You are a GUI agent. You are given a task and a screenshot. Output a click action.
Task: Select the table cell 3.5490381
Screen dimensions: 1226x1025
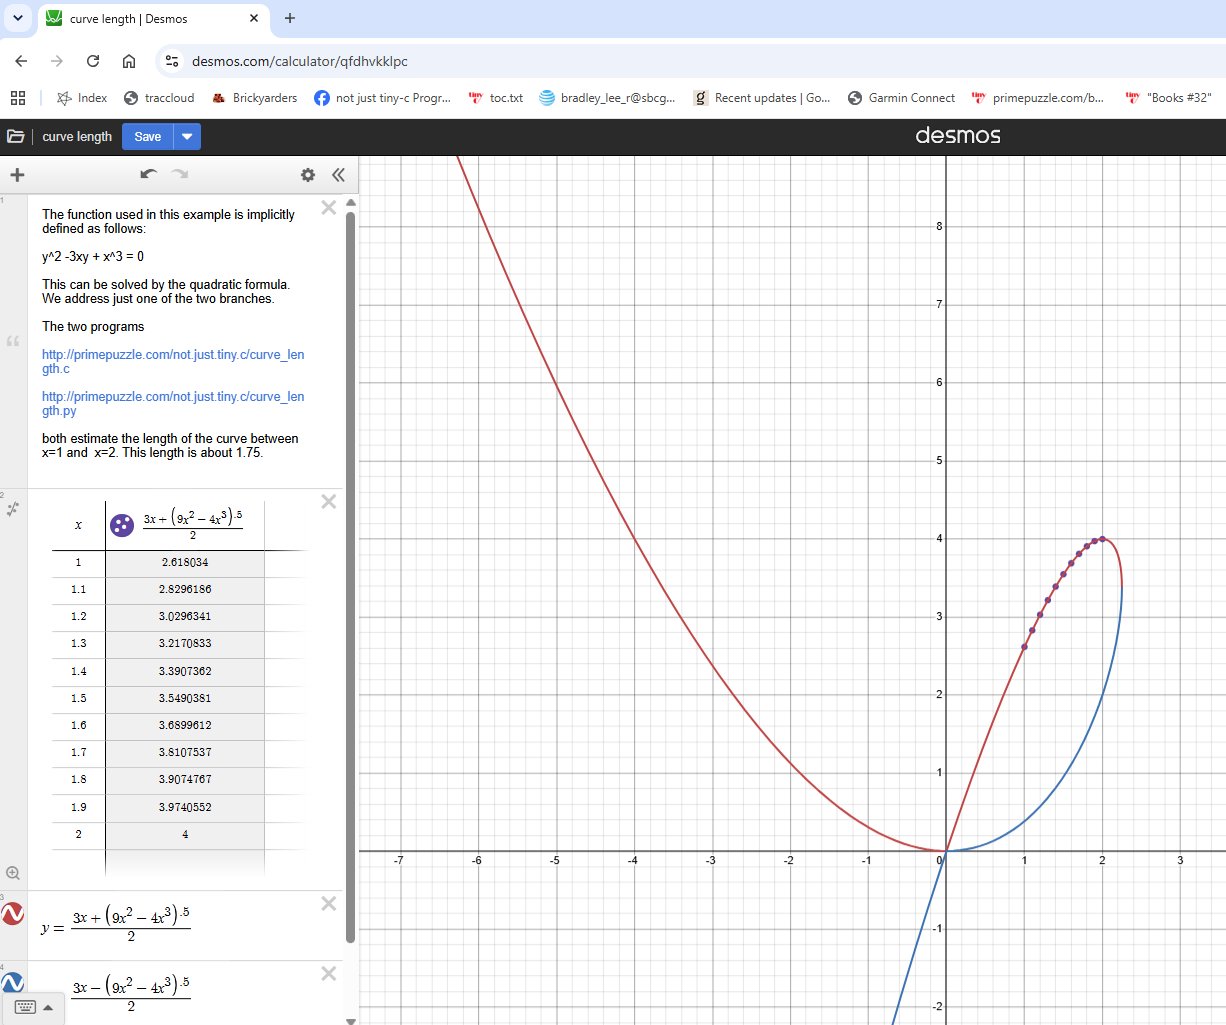(x=185, y=699)
